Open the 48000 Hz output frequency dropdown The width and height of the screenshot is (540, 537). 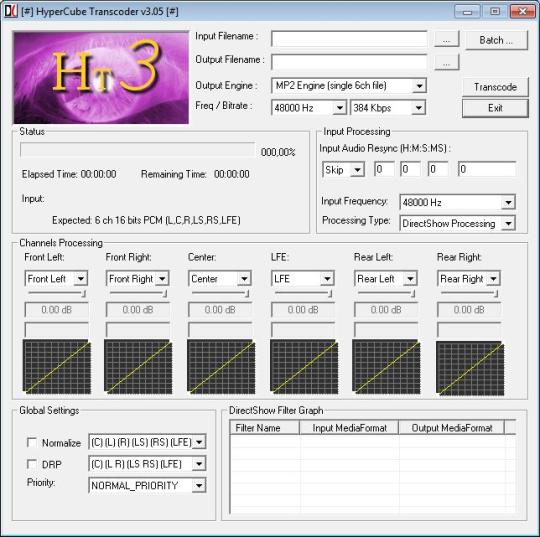(x=309, y=108)
